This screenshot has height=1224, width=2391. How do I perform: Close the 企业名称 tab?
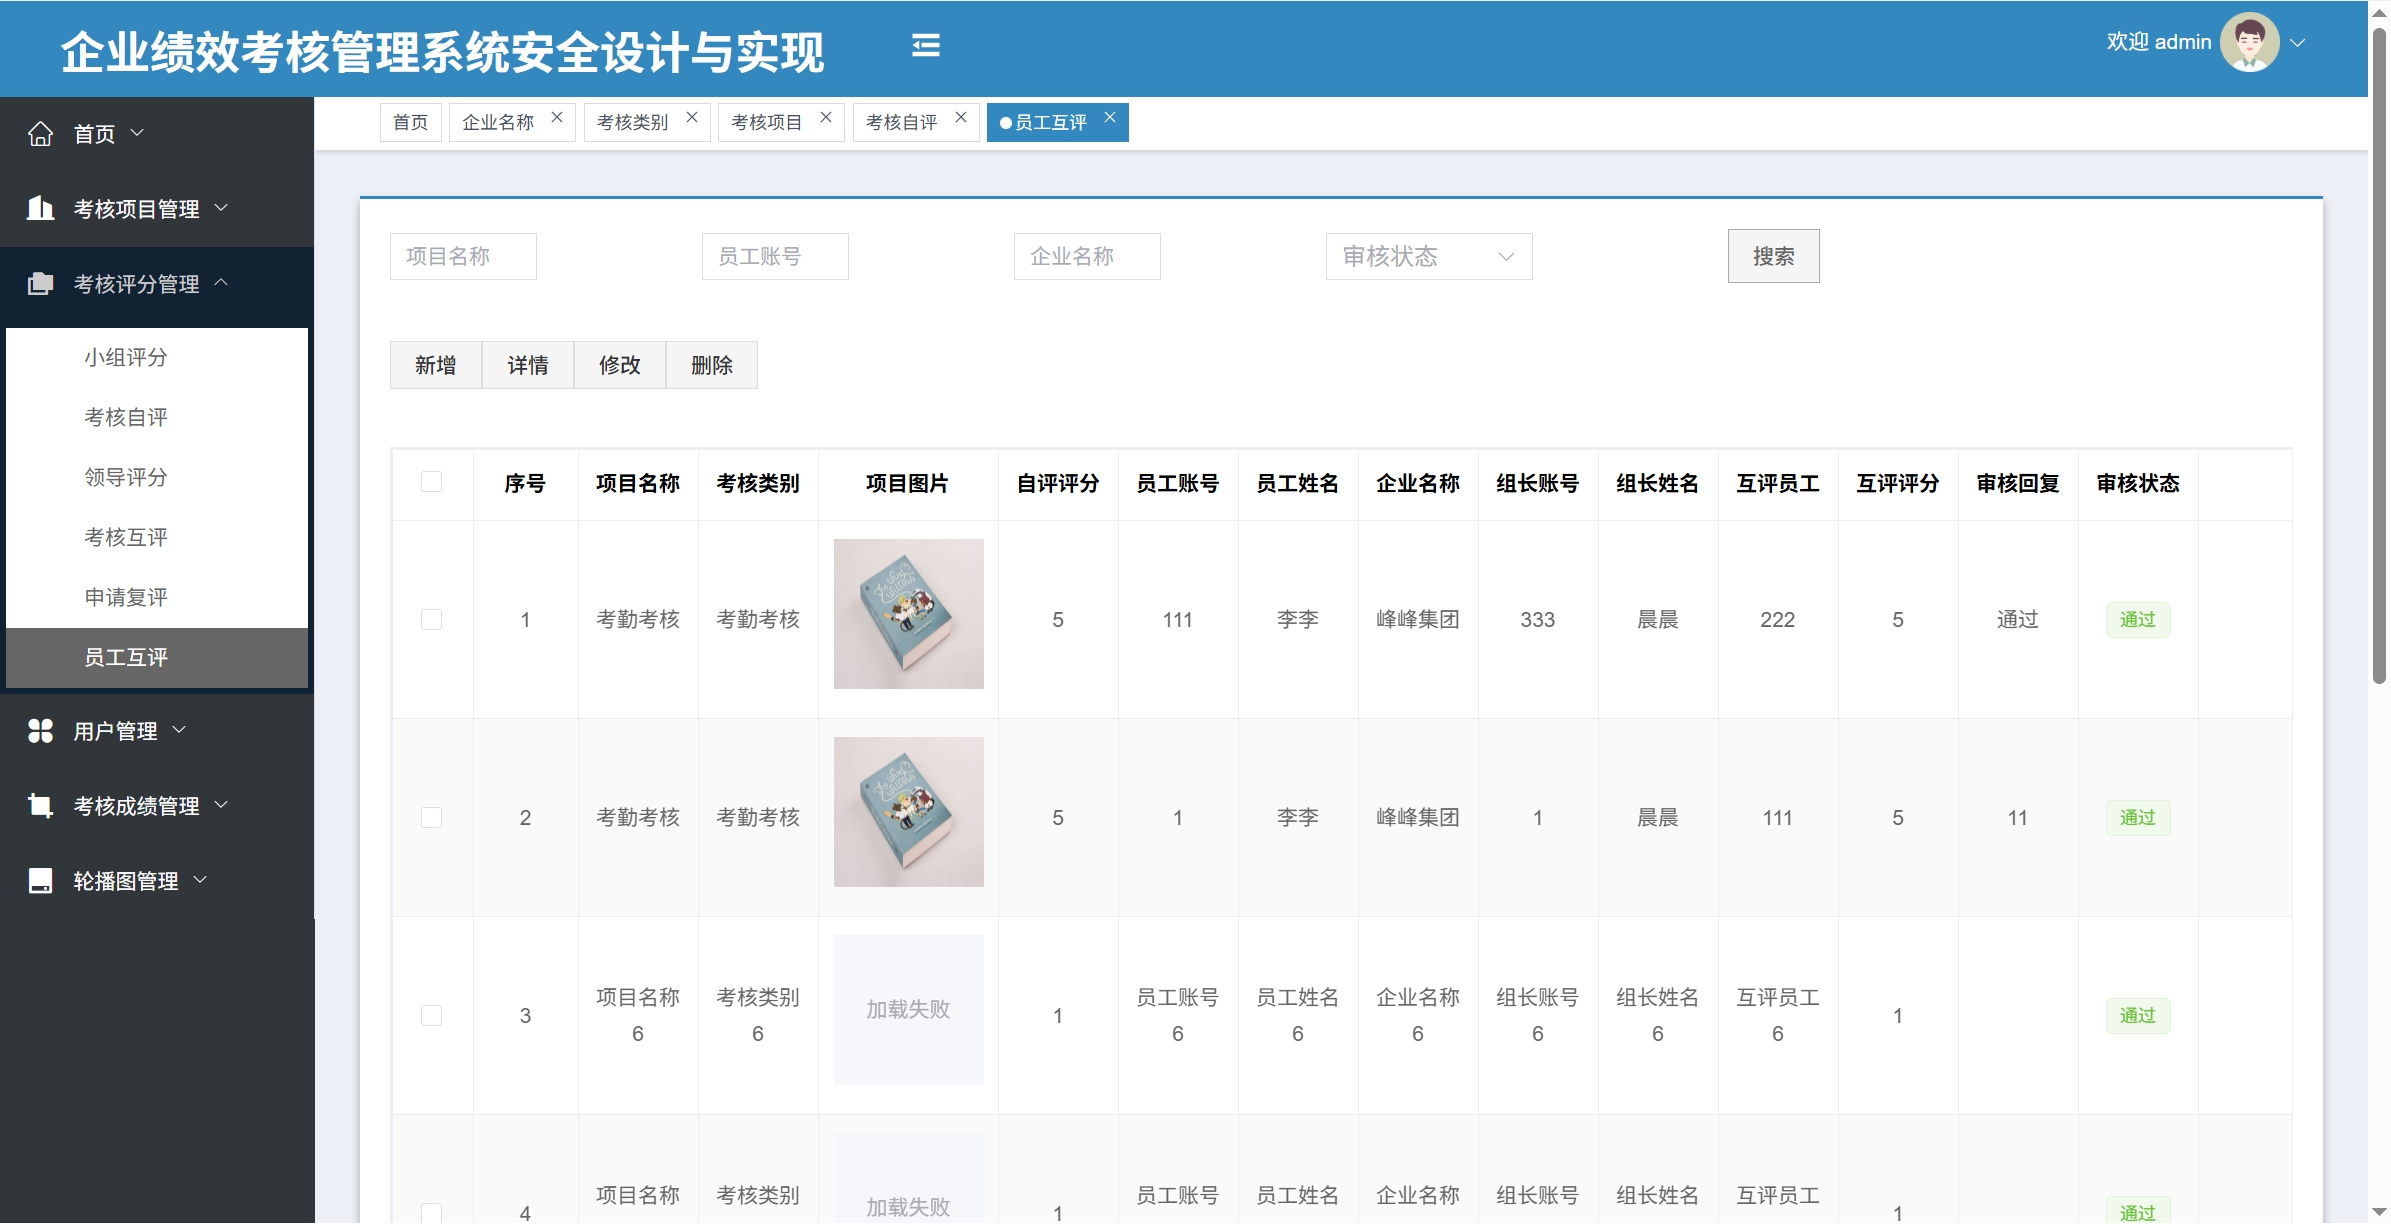(557, 117)
